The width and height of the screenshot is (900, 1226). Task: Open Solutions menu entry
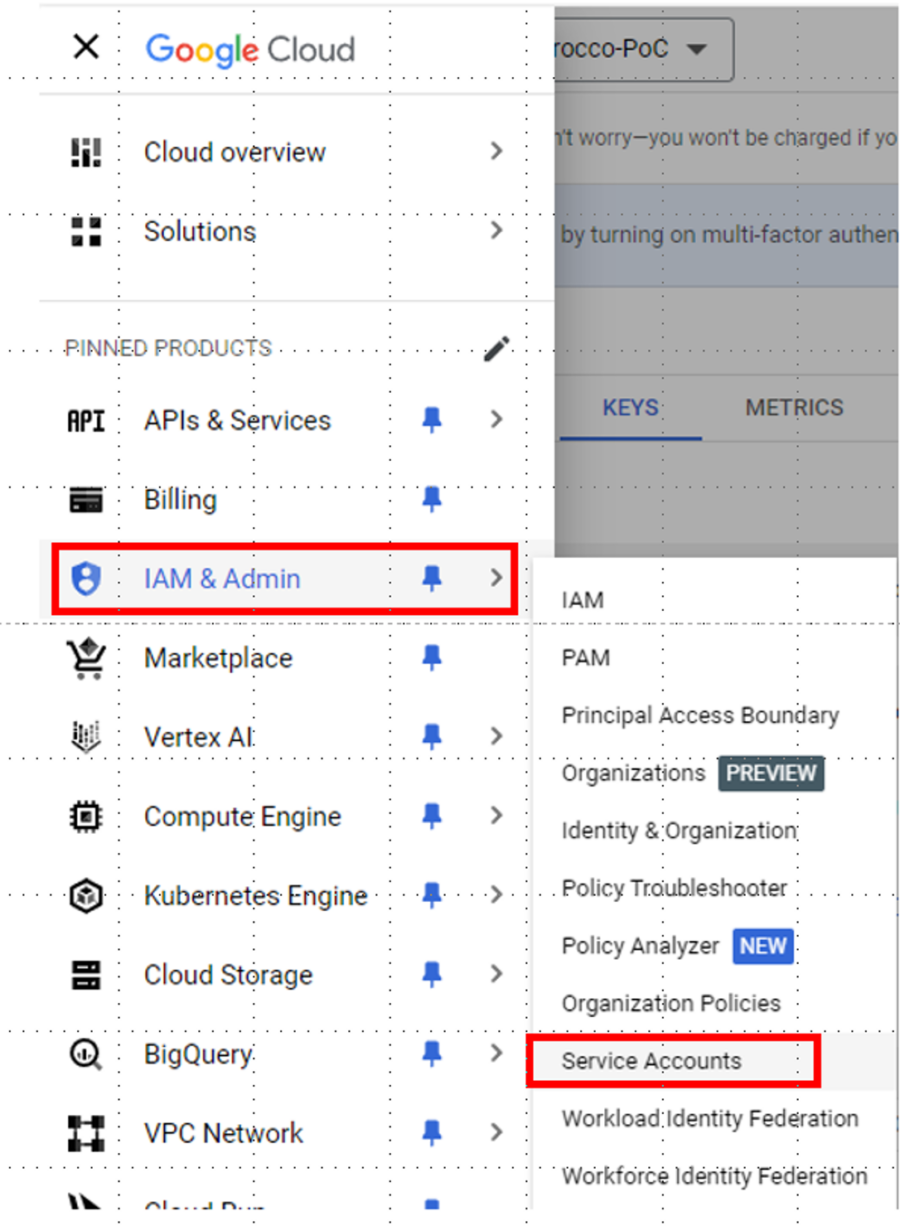click(x=200, y=231)
